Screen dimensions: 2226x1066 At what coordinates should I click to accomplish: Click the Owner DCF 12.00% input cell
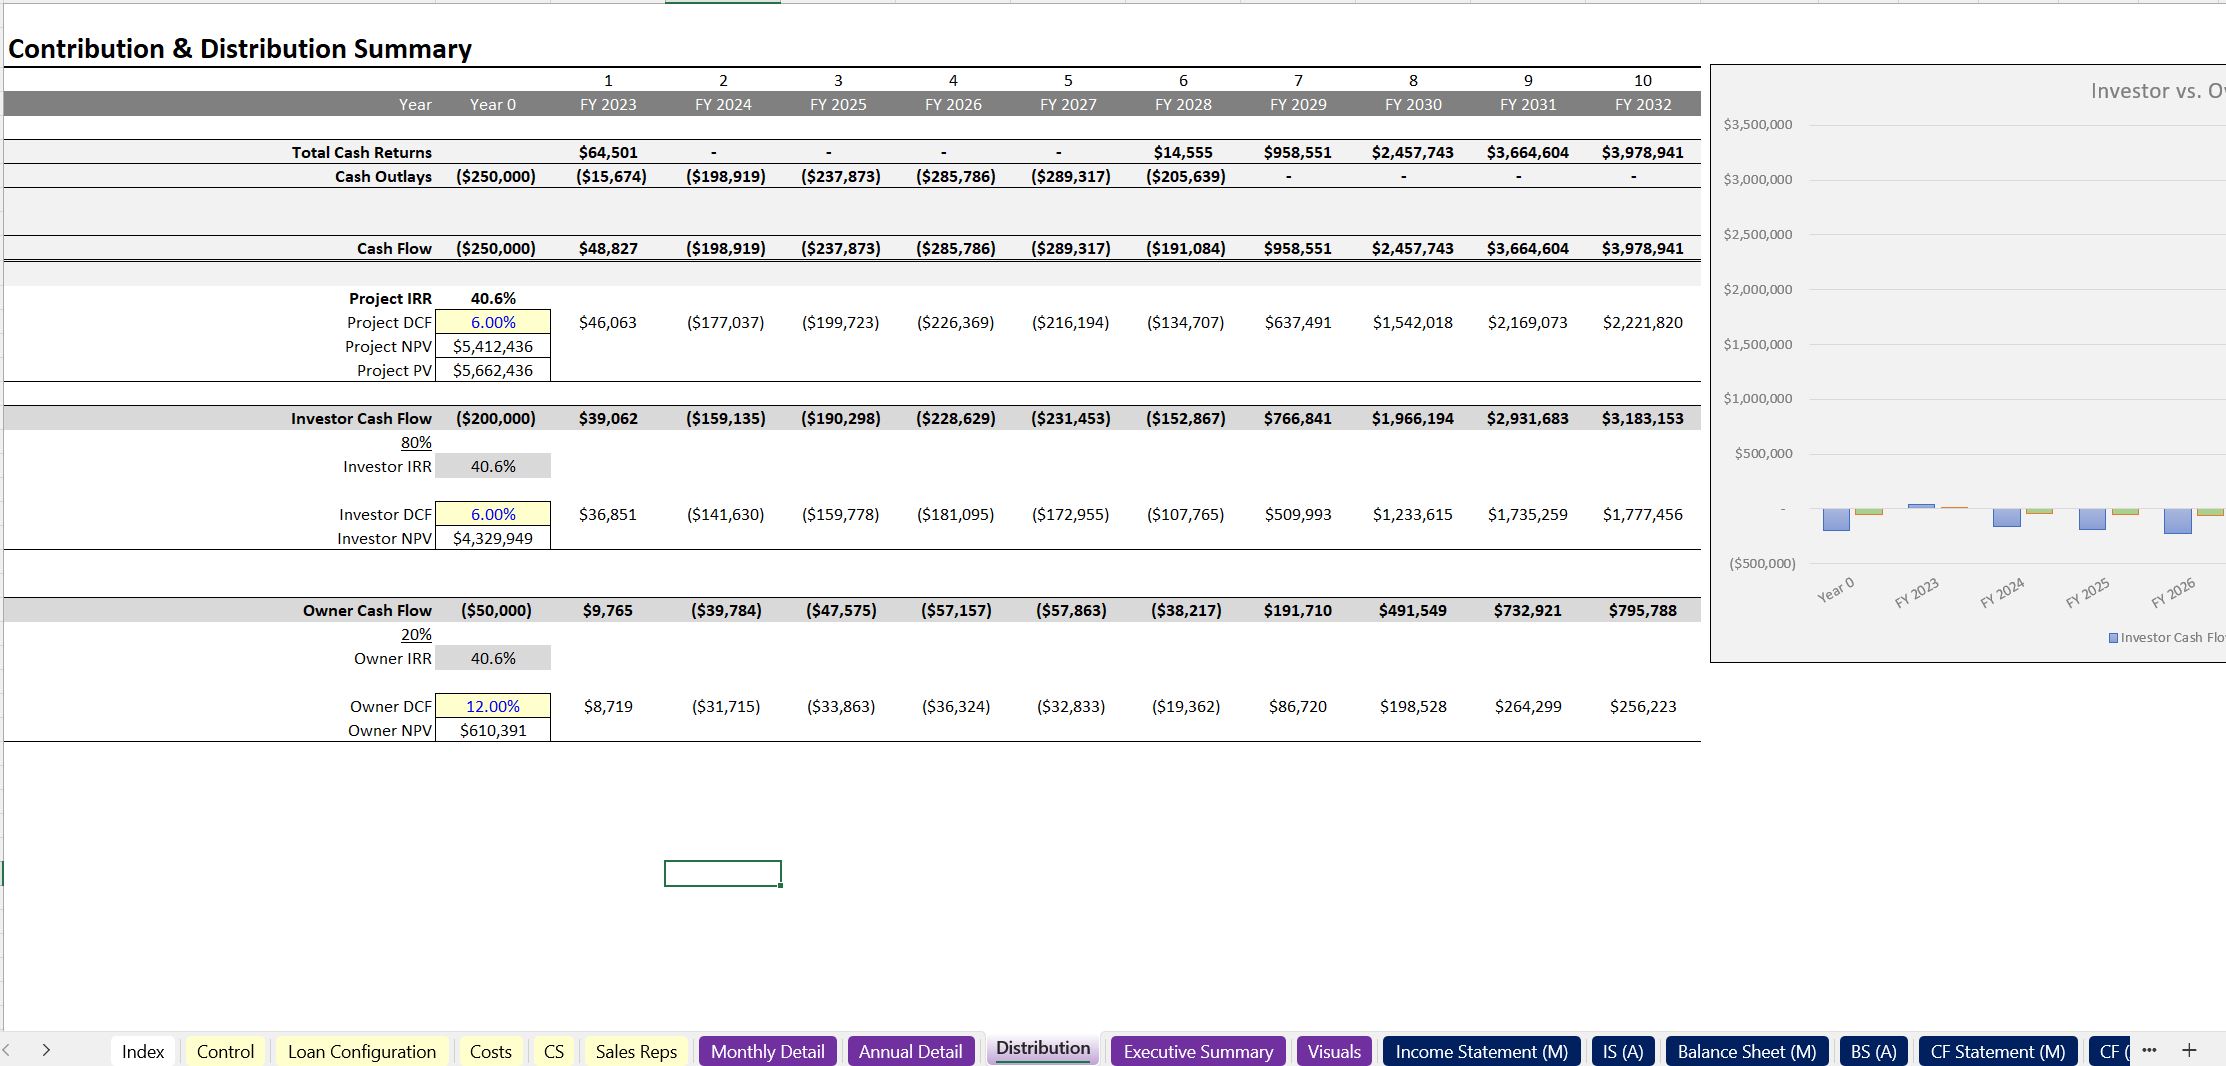[x=493, y=706]
